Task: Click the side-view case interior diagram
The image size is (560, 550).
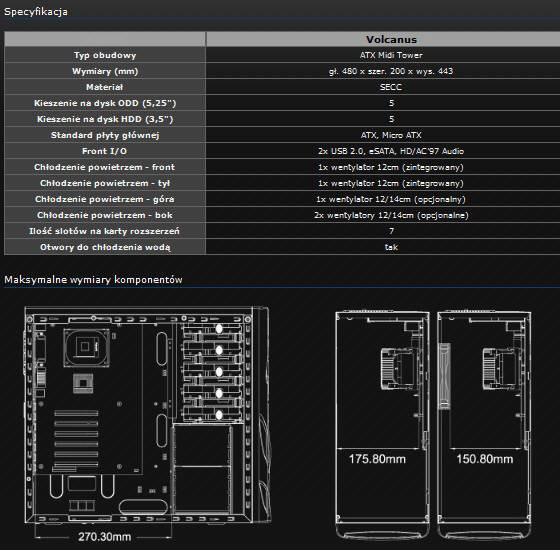Action: (146, 415)
